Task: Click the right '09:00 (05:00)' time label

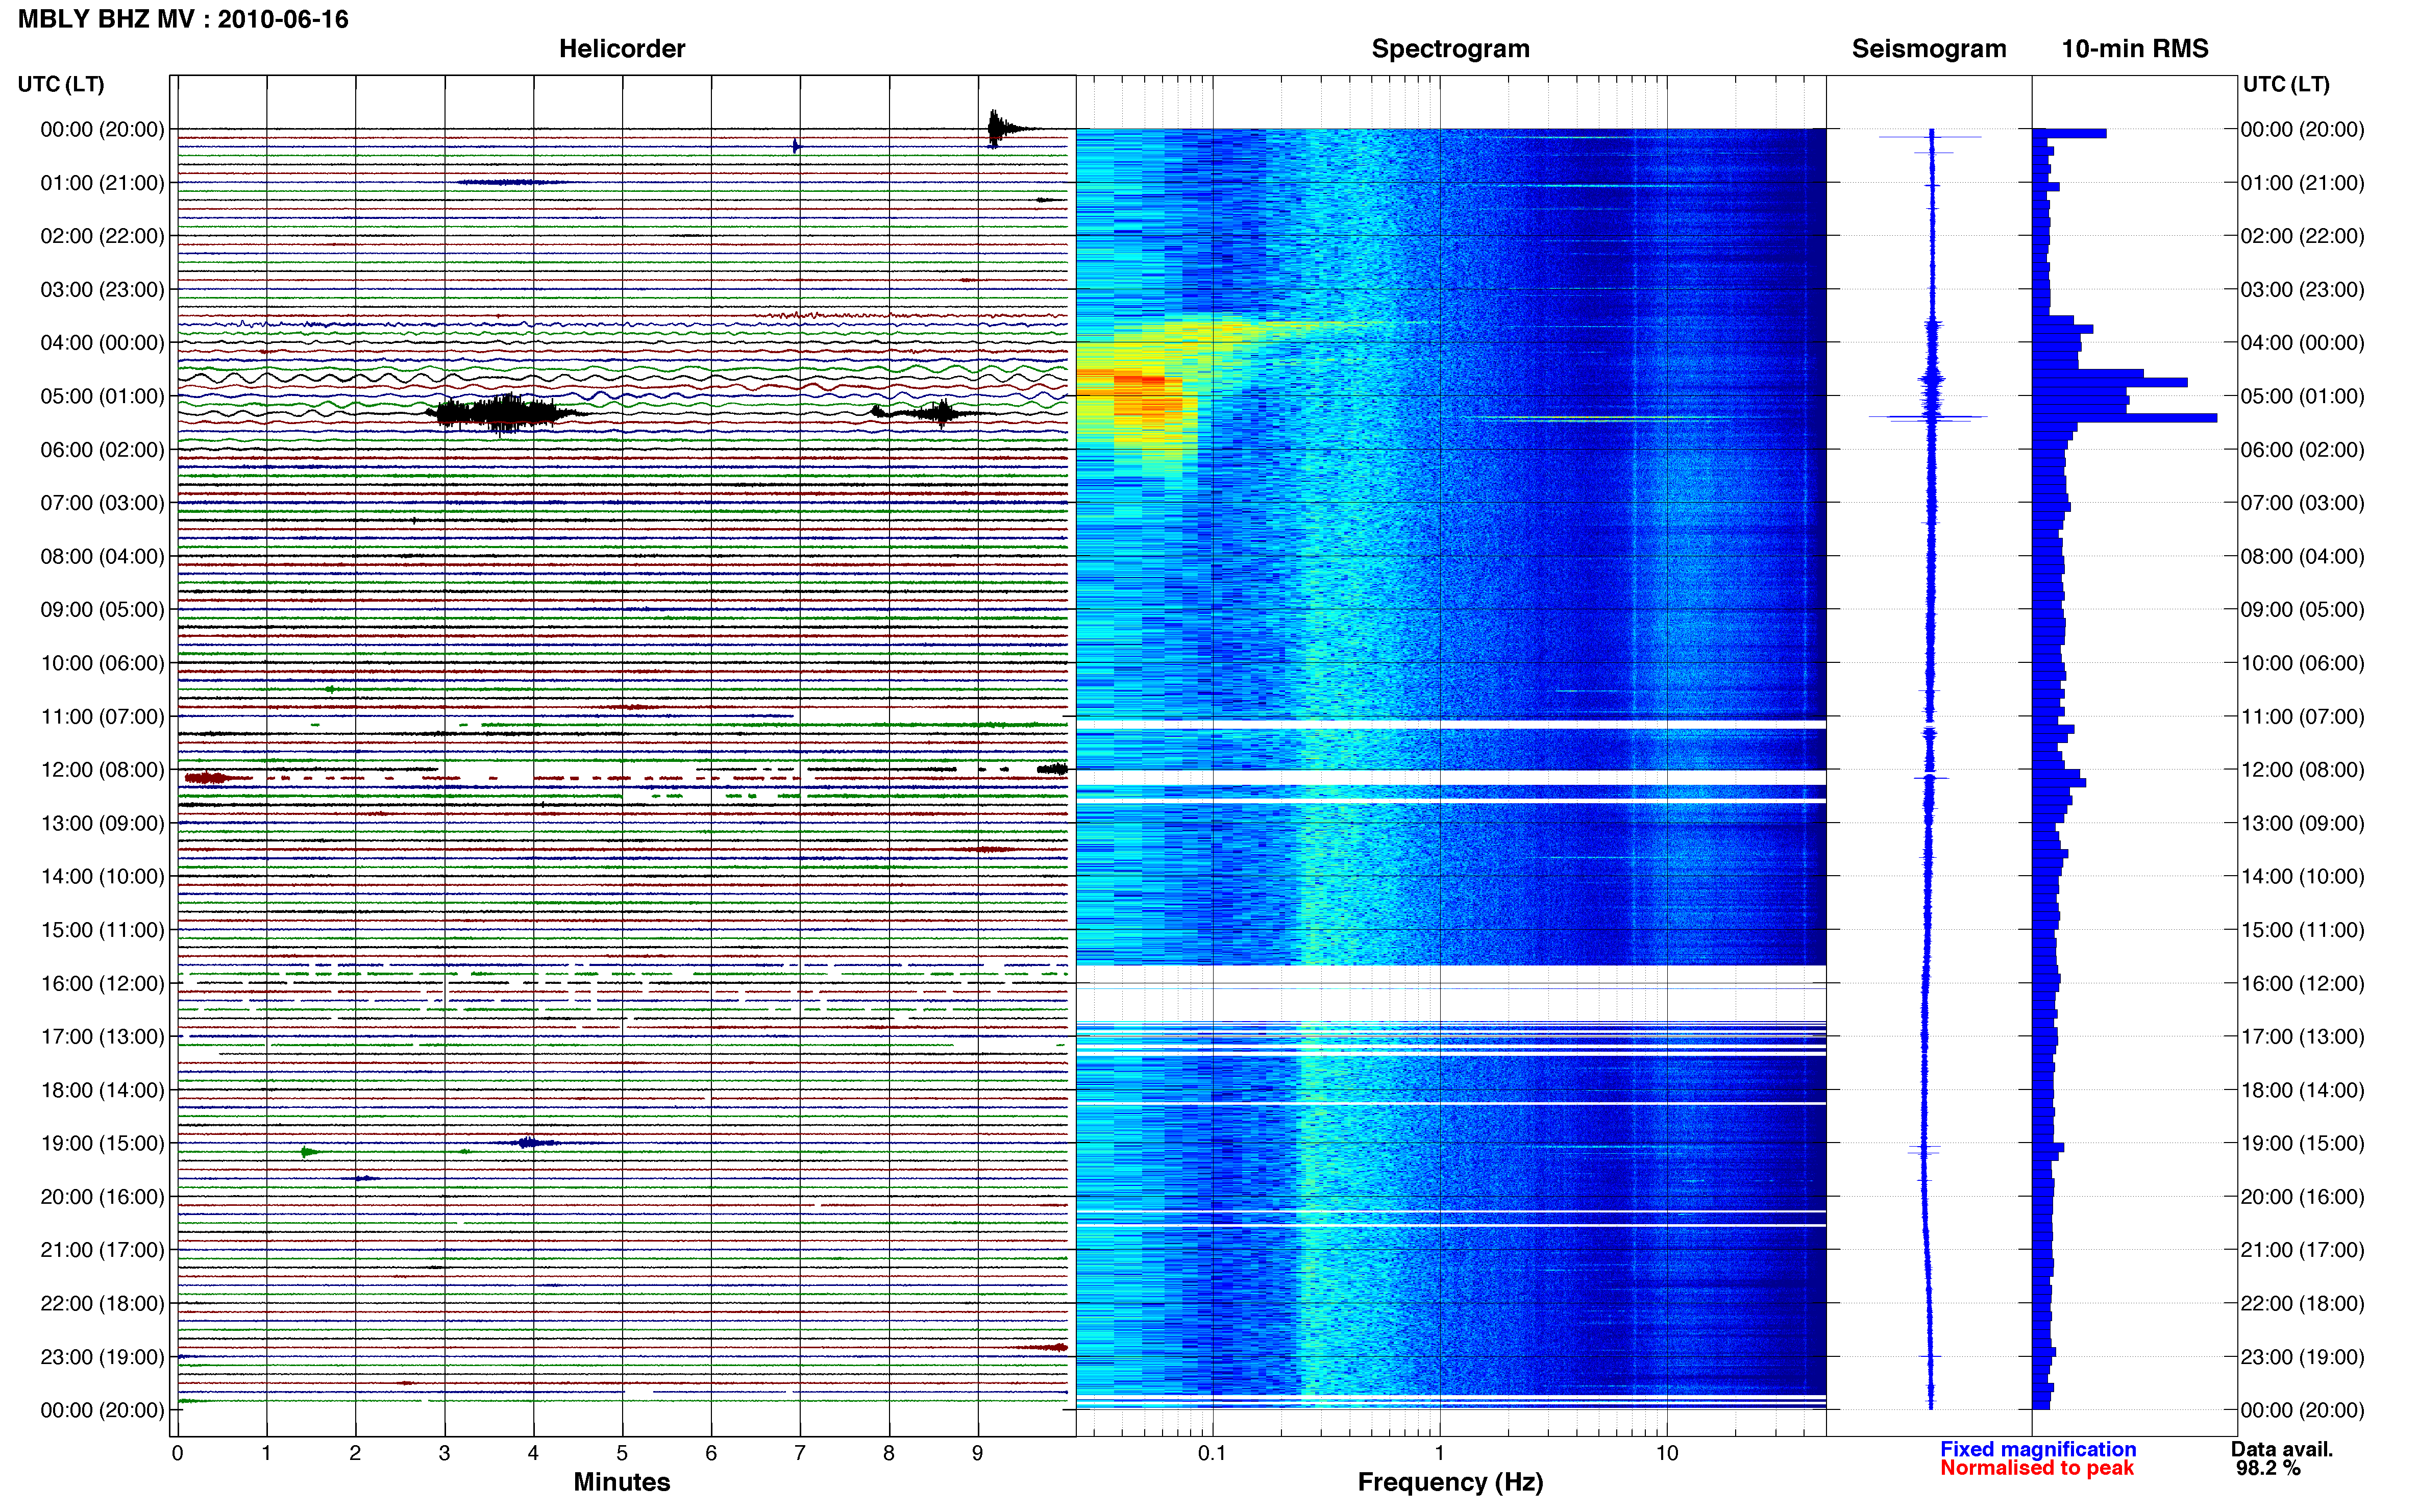Action: [x=2302, y=610]
